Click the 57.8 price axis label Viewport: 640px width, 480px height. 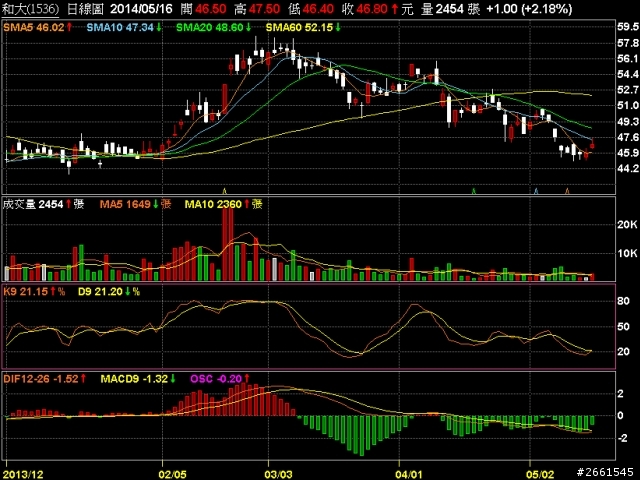tap(628, 43)
